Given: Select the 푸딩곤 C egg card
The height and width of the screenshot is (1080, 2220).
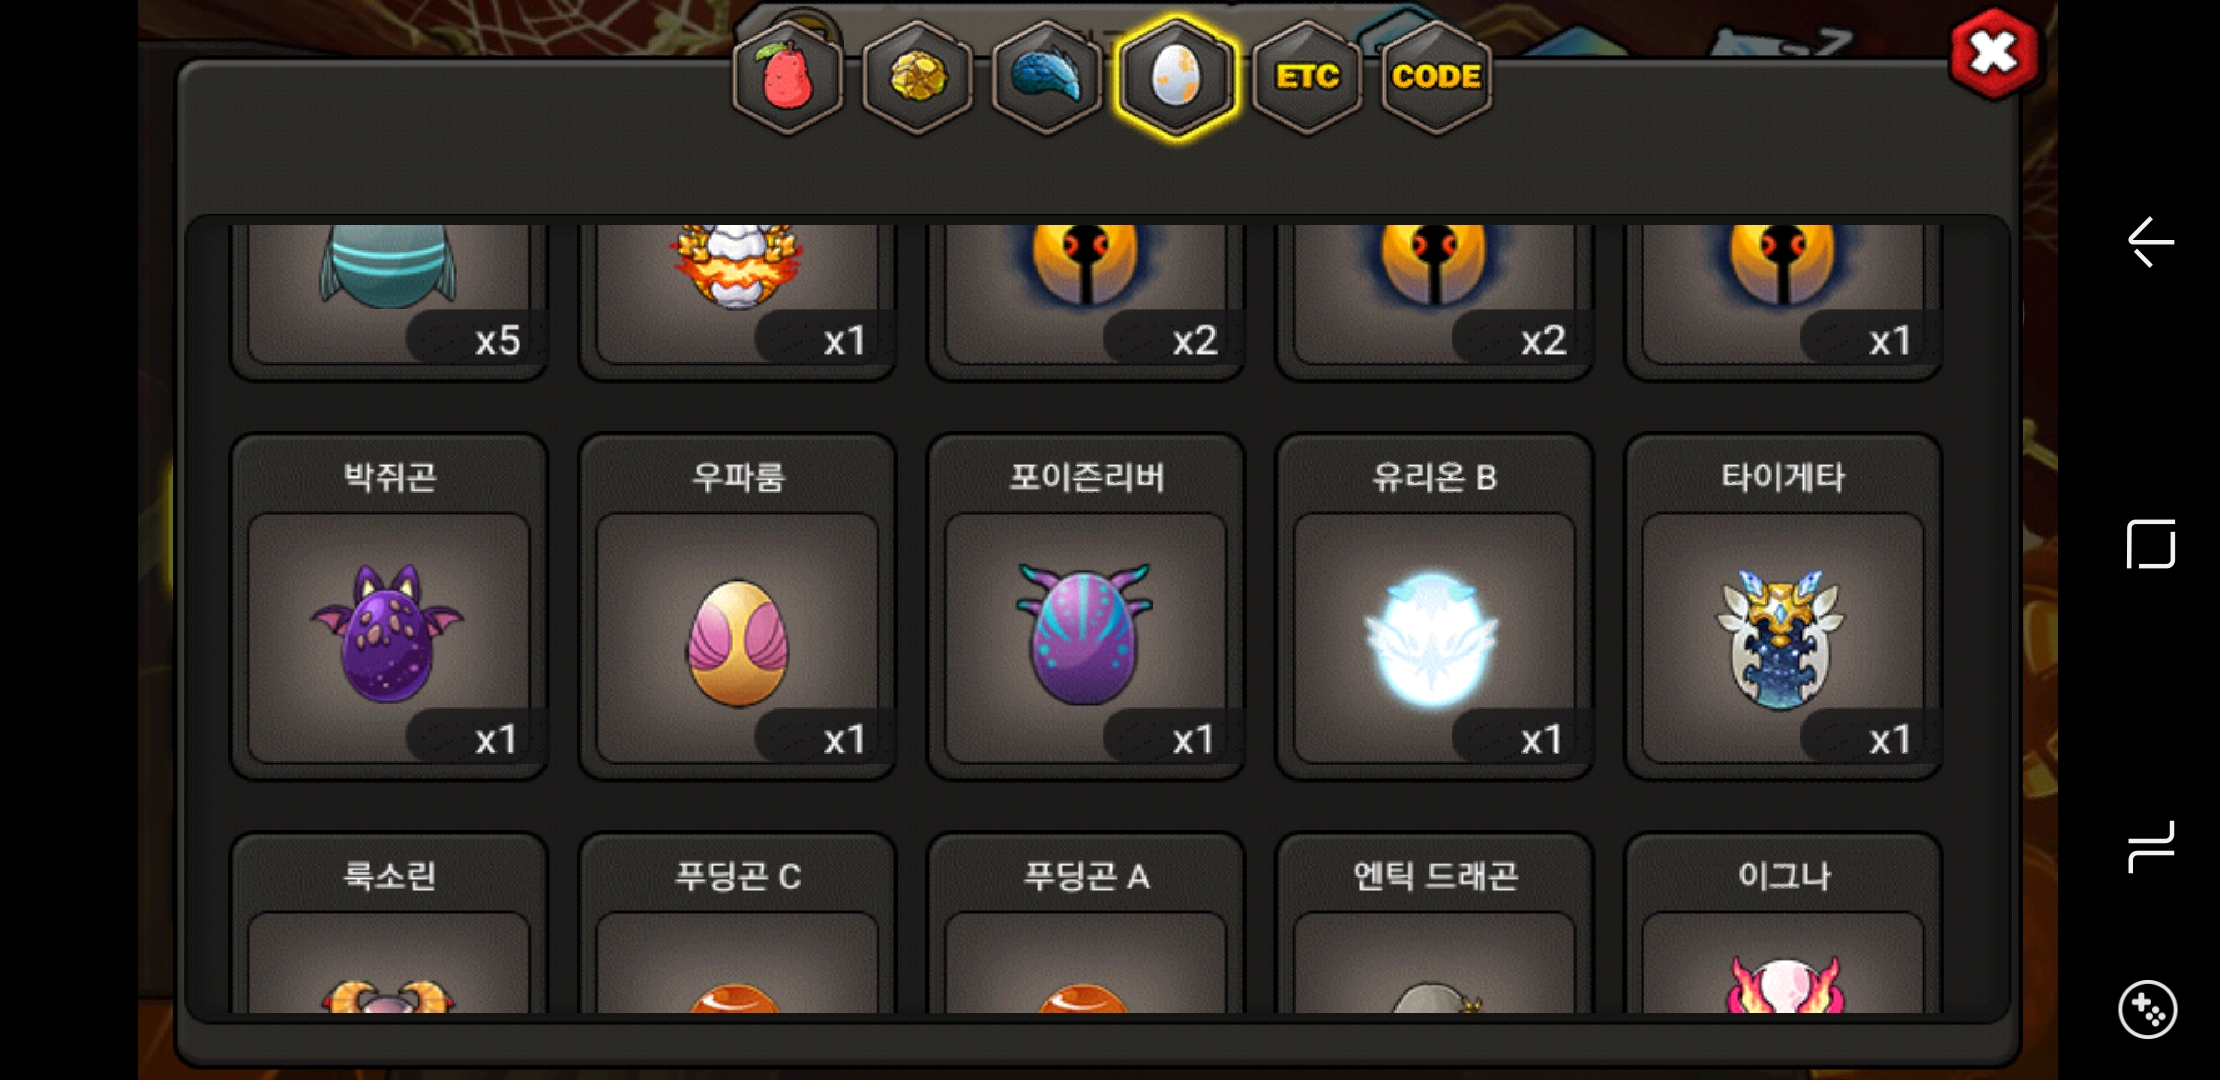Looking at the screenshot, I should pos(738,923).
